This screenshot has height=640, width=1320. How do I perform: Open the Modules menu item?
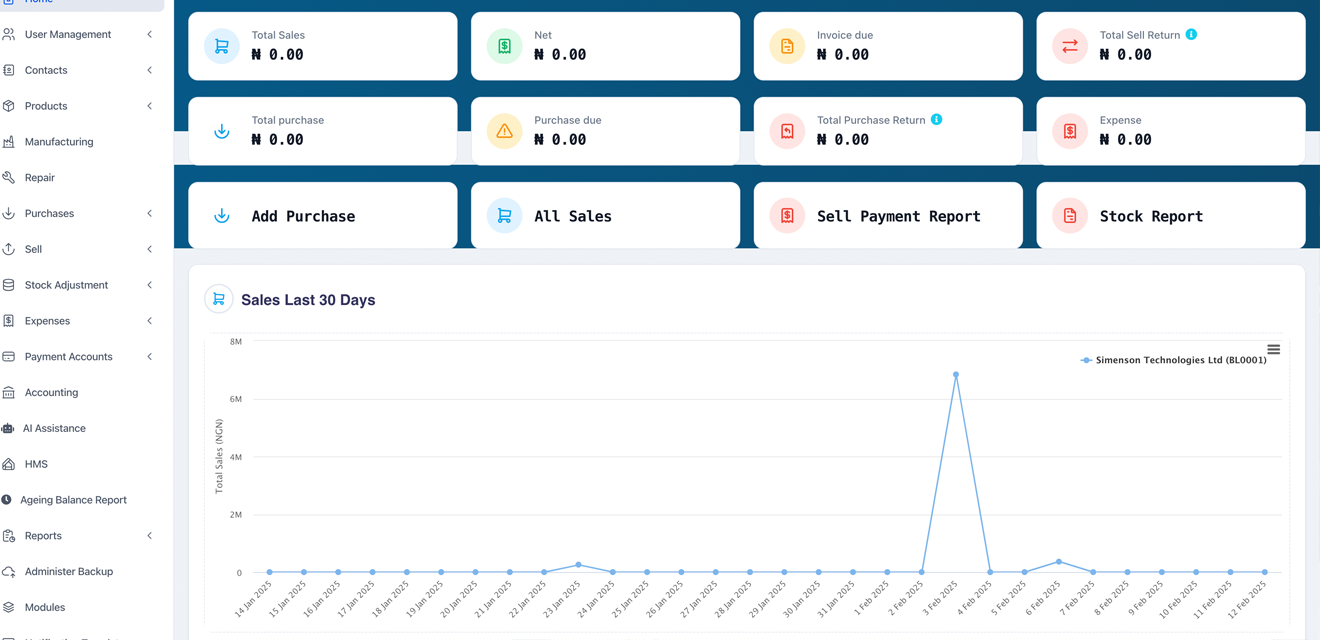[x=45, y=607]
